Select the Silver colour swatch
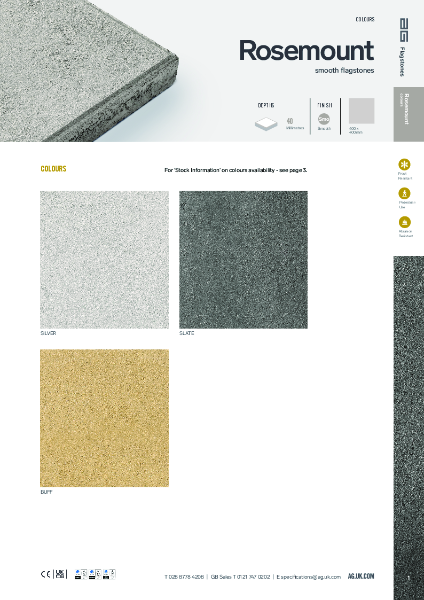The width and height of the screenshot is (424, 600). click(104, 259)
